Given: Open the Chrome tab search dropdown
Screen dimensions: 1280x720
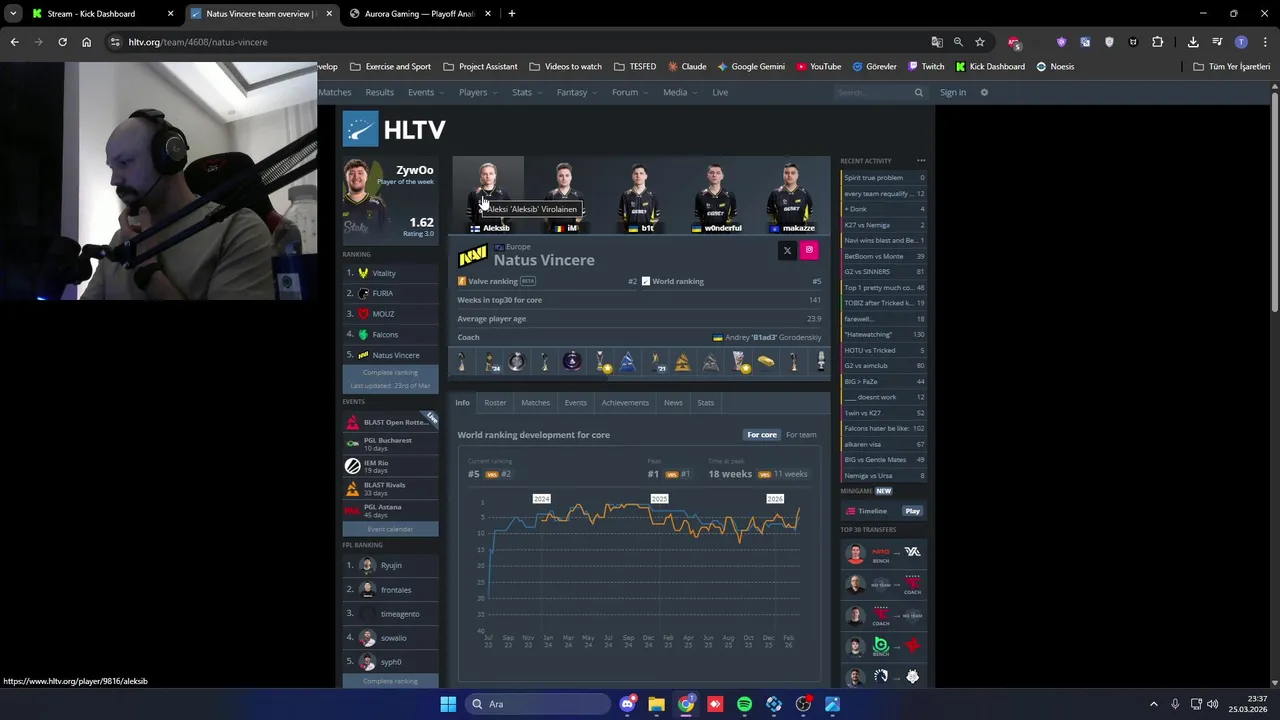Looking at the screenshot, I should tap(13, 14).
